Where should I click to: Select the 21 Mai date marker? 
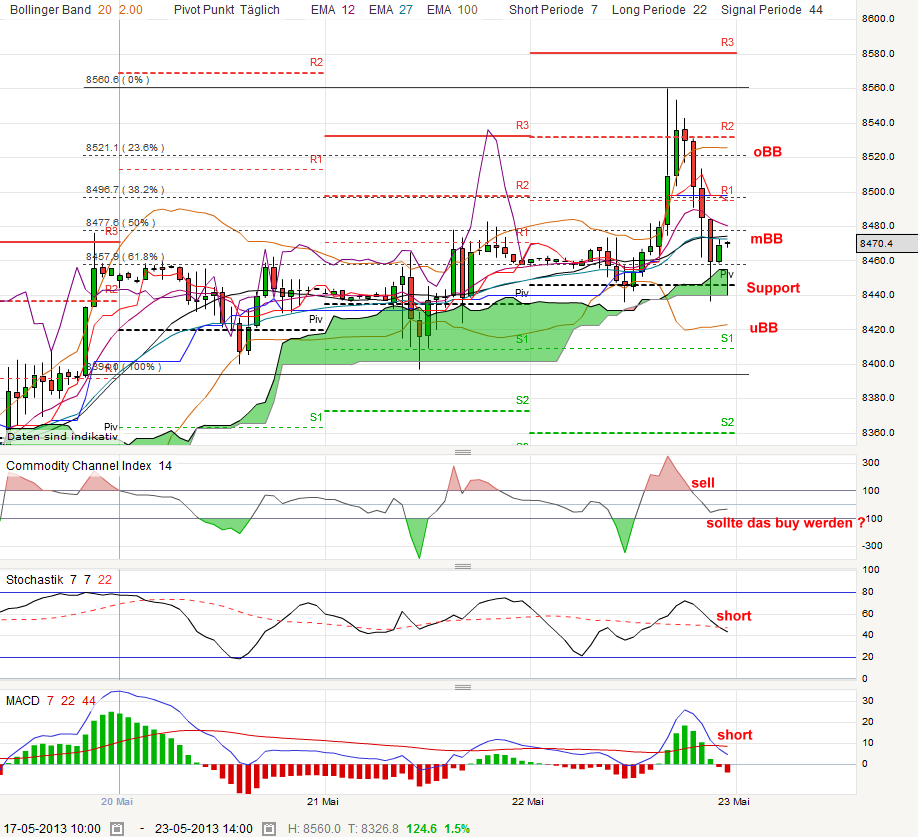pyautogui.click(x=323, y=801)
